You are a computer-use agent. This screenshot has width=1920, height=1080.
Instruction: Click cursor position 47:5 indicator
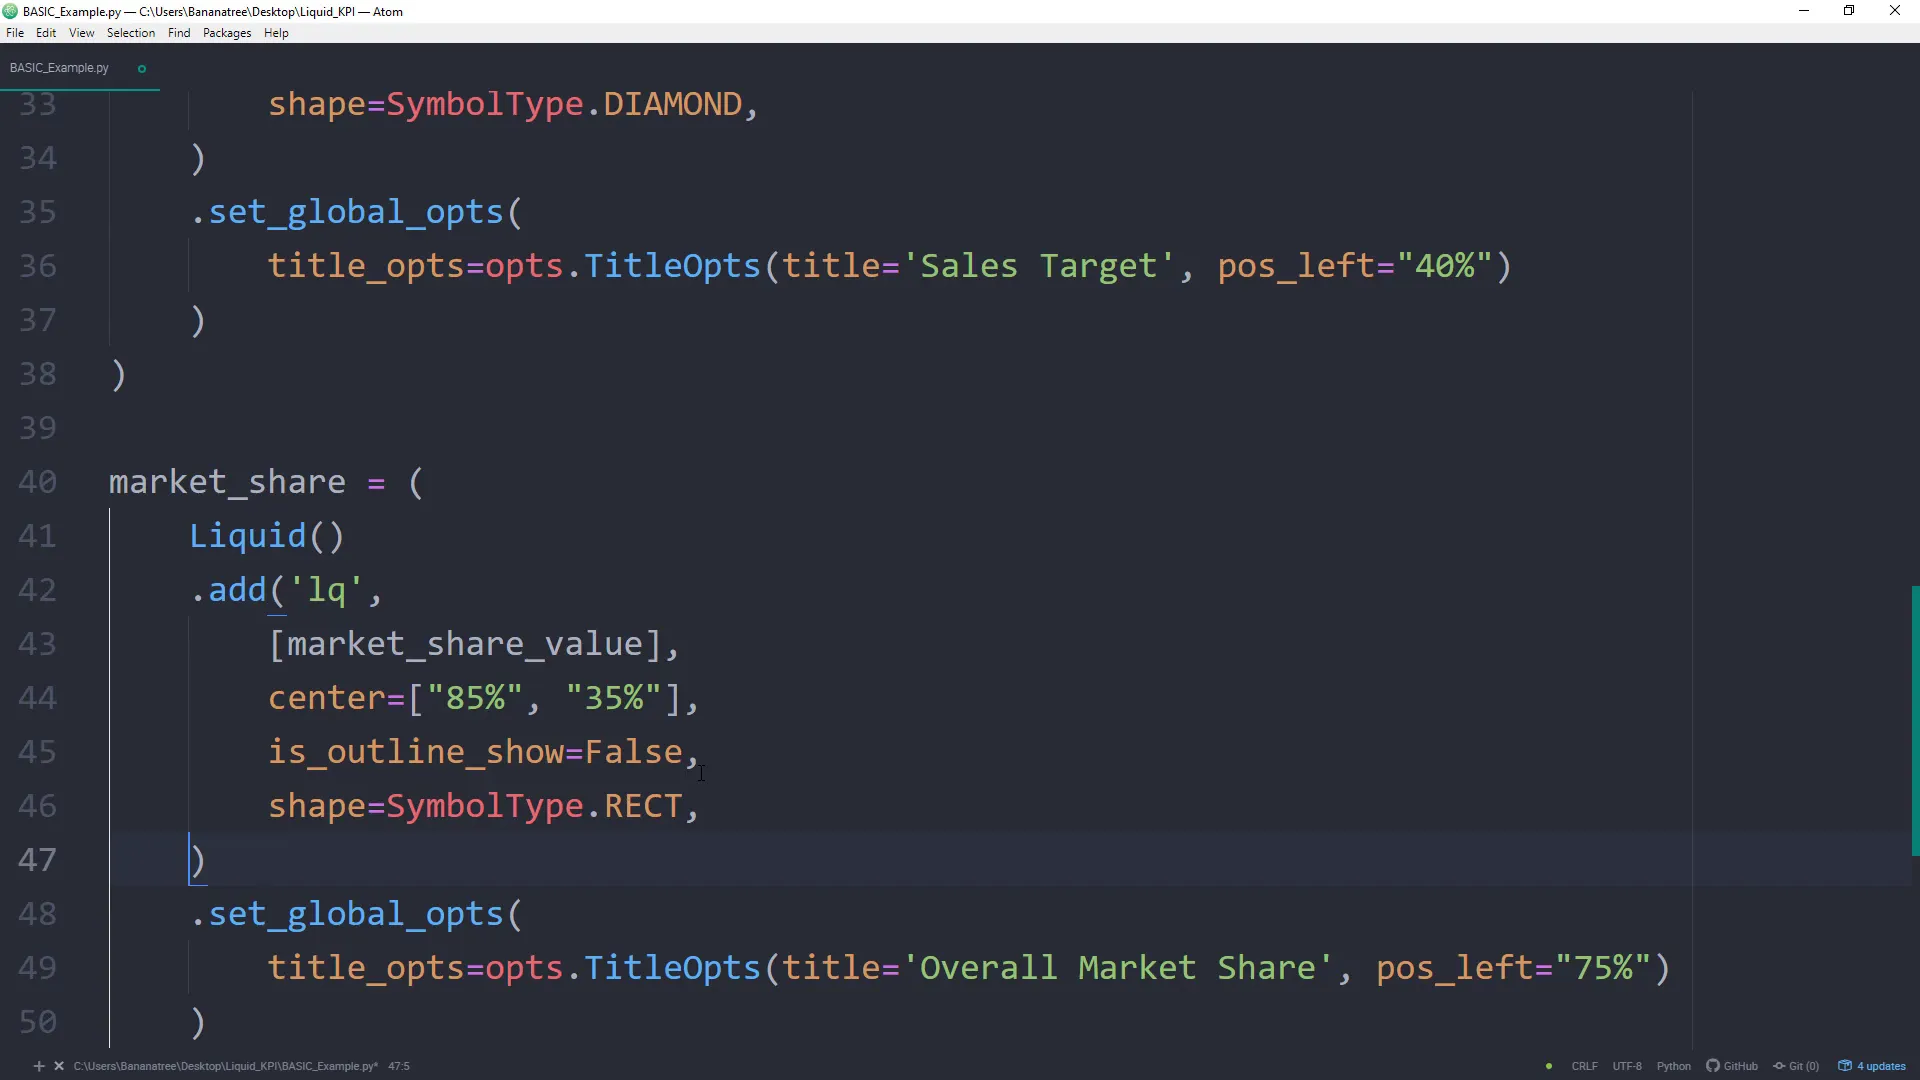pos(399,1066)
